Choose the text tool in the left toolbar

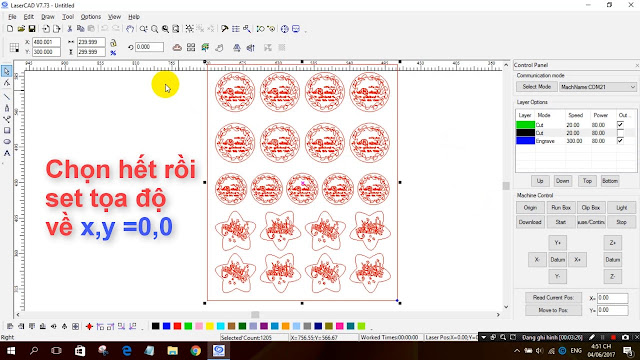point(7,153)
